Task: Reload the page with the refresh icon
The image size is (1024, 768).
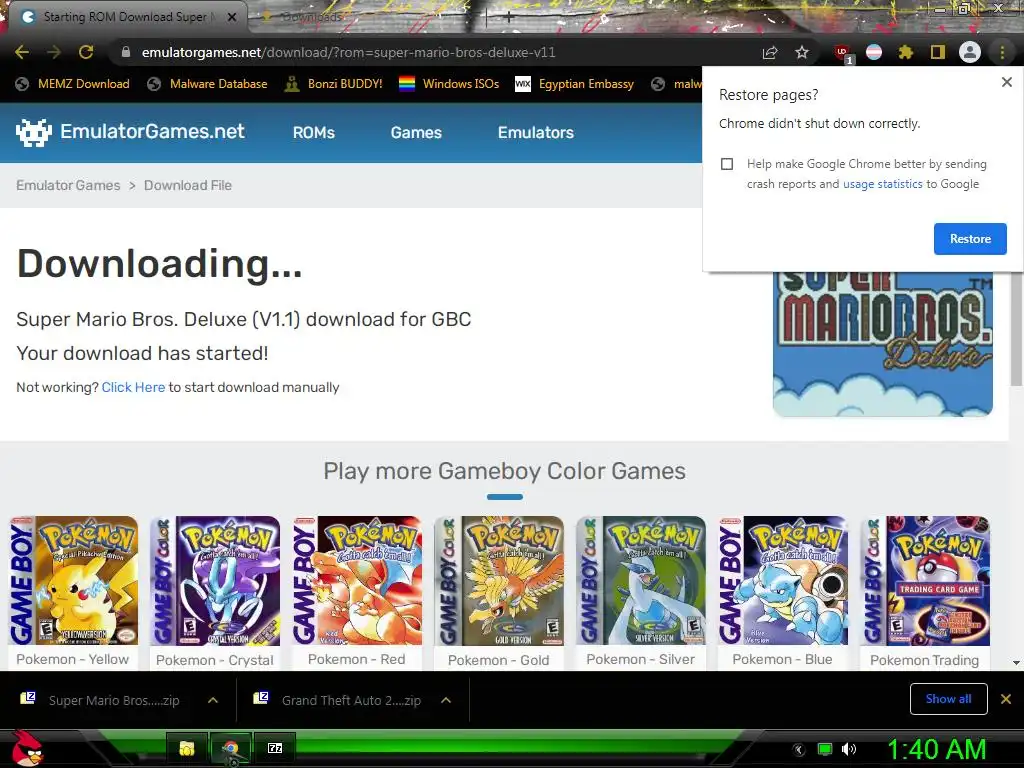Action: tap(86, 52)
